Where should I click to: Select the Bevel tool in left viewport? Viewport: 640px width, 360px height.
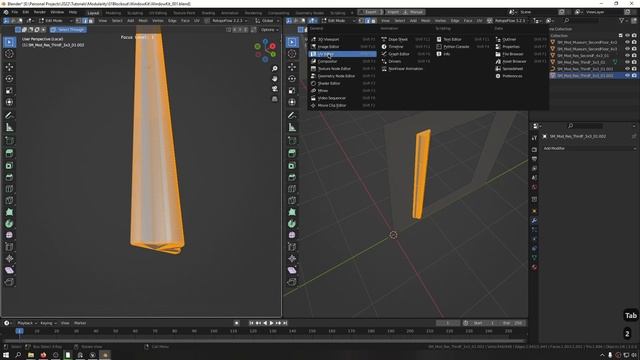(9, 177)
